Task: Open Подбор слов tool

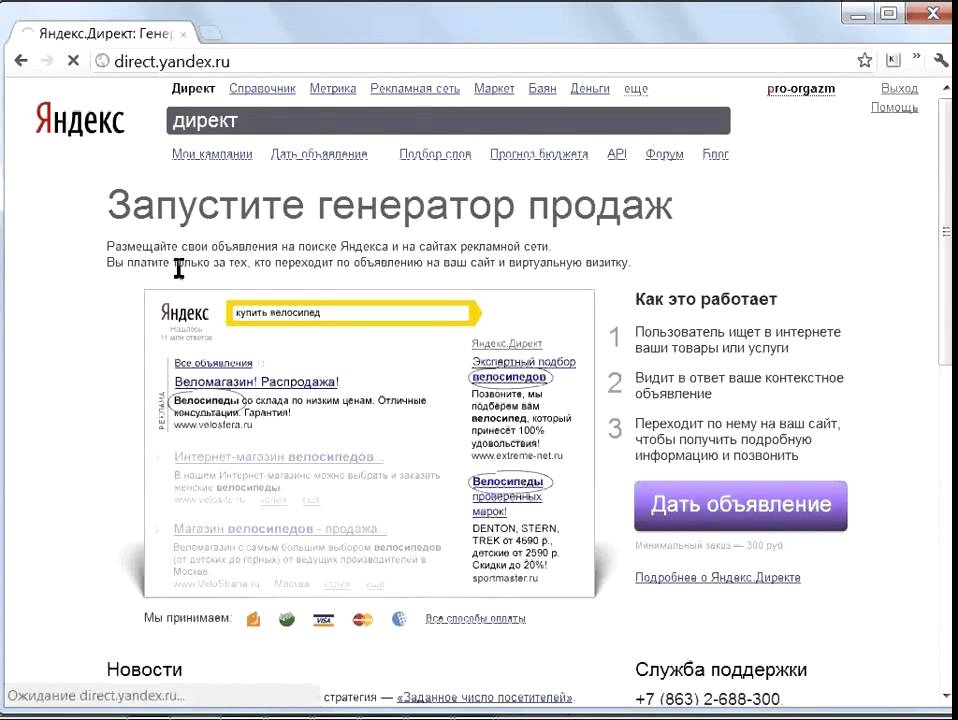Action: 435,154
